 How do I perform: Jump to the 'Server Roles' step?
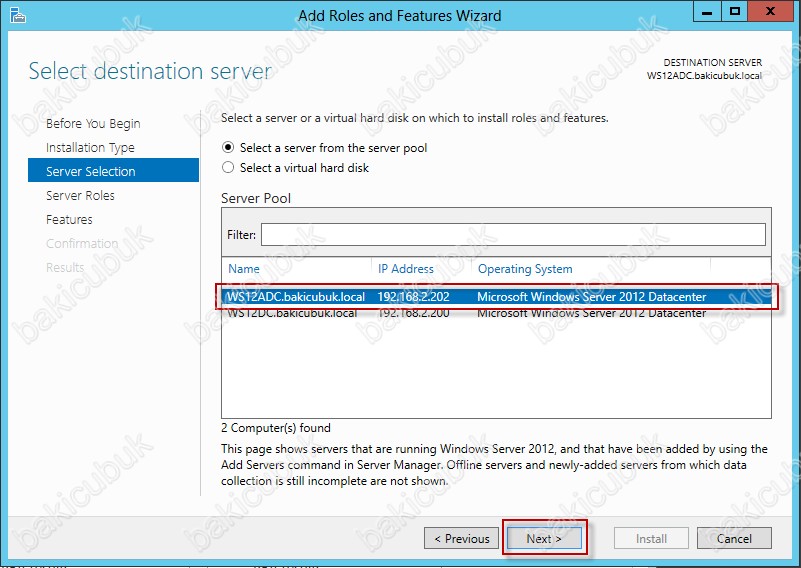point(80,196)
